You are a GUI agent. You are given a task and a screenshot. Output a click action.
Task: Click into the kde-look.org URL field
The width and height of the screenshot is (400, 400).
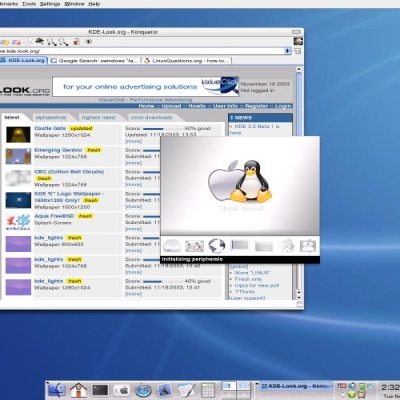pos(142,51)
